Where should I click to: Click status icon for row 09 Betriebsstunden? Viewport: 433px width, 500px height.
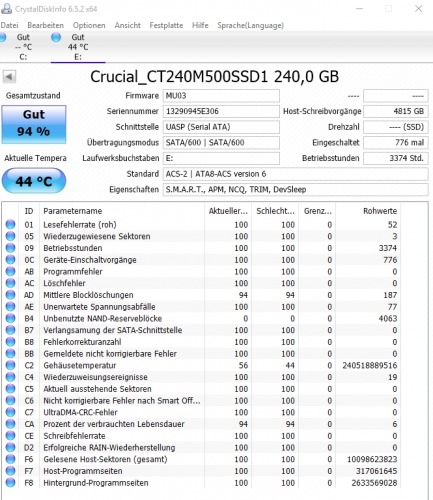point(11,248)
